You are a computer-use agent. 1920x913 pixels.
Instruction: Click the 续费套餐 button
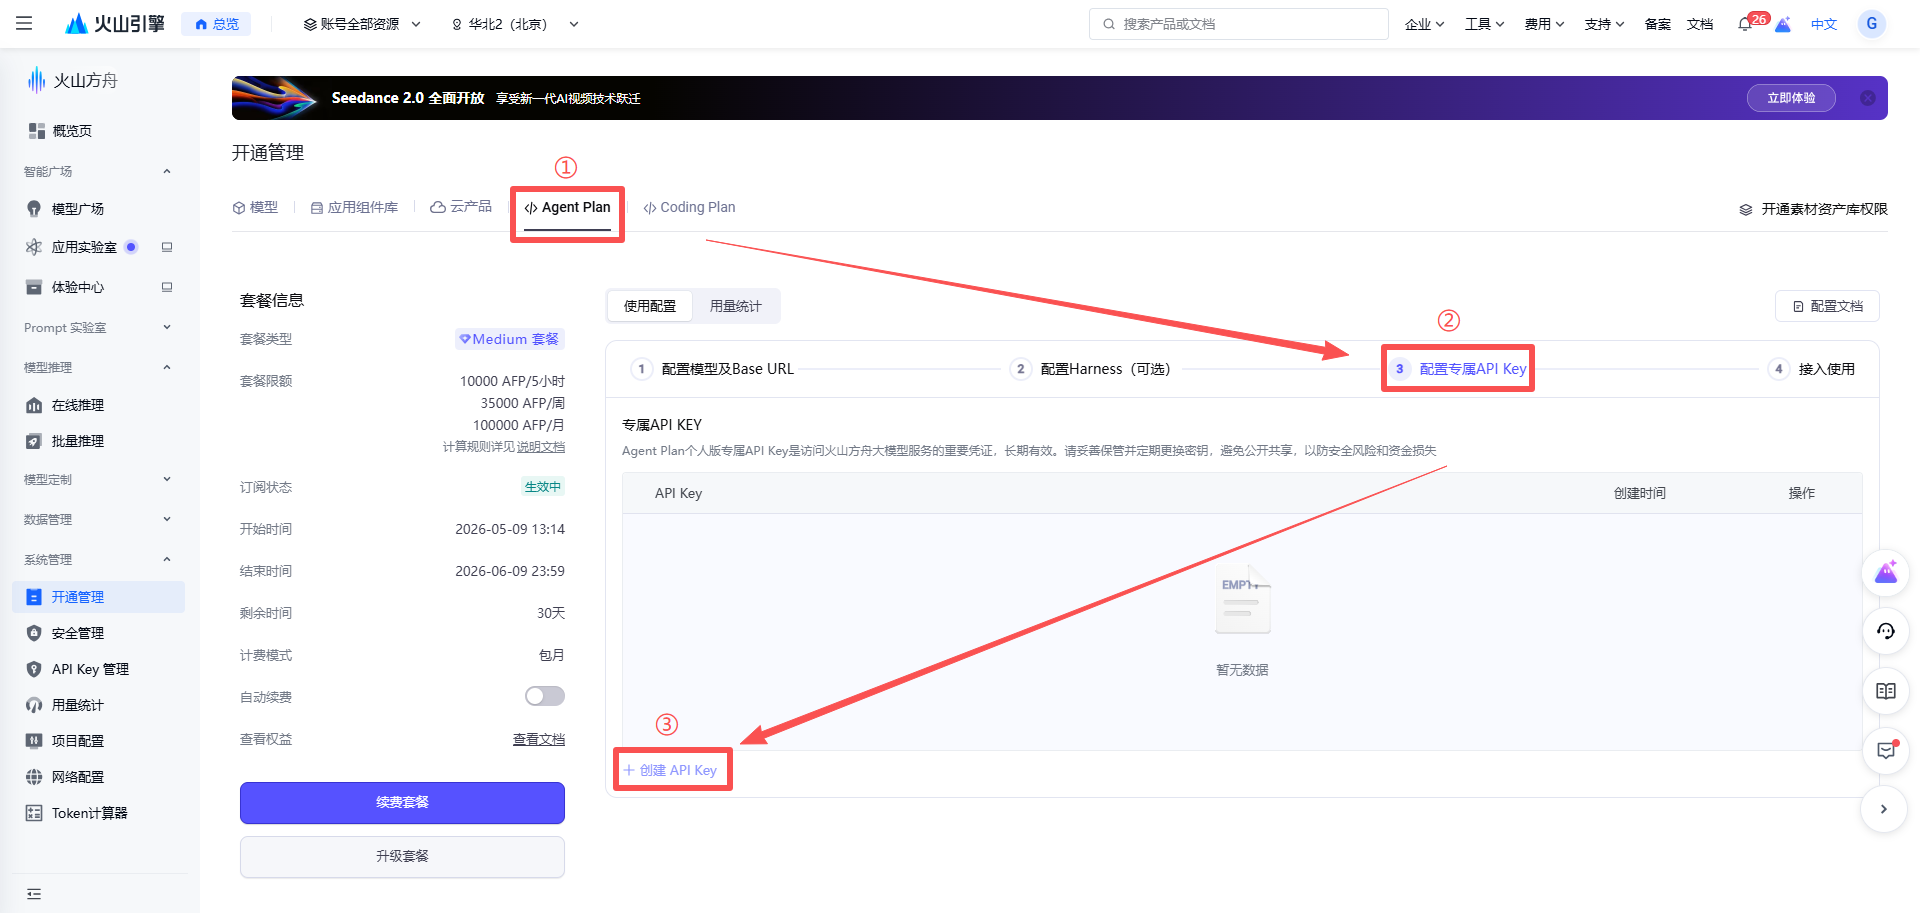[402, 802]
